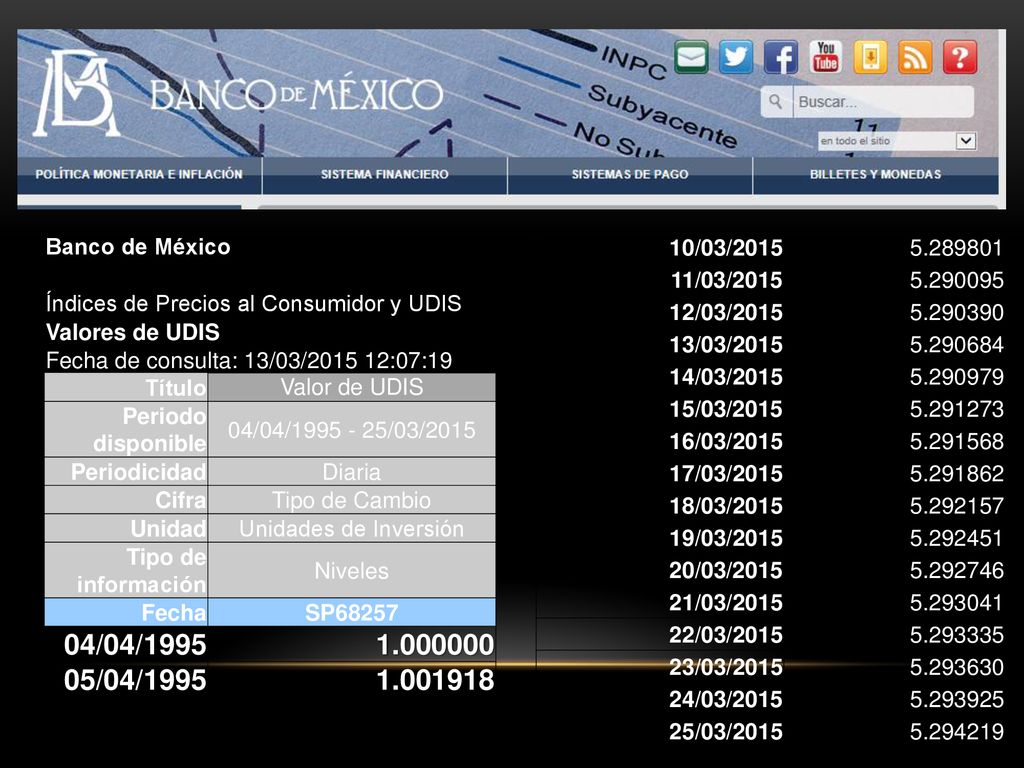Select the date 15/03/2015
This screenshot has width=1024, height=768.
click(x=726, y=409)
